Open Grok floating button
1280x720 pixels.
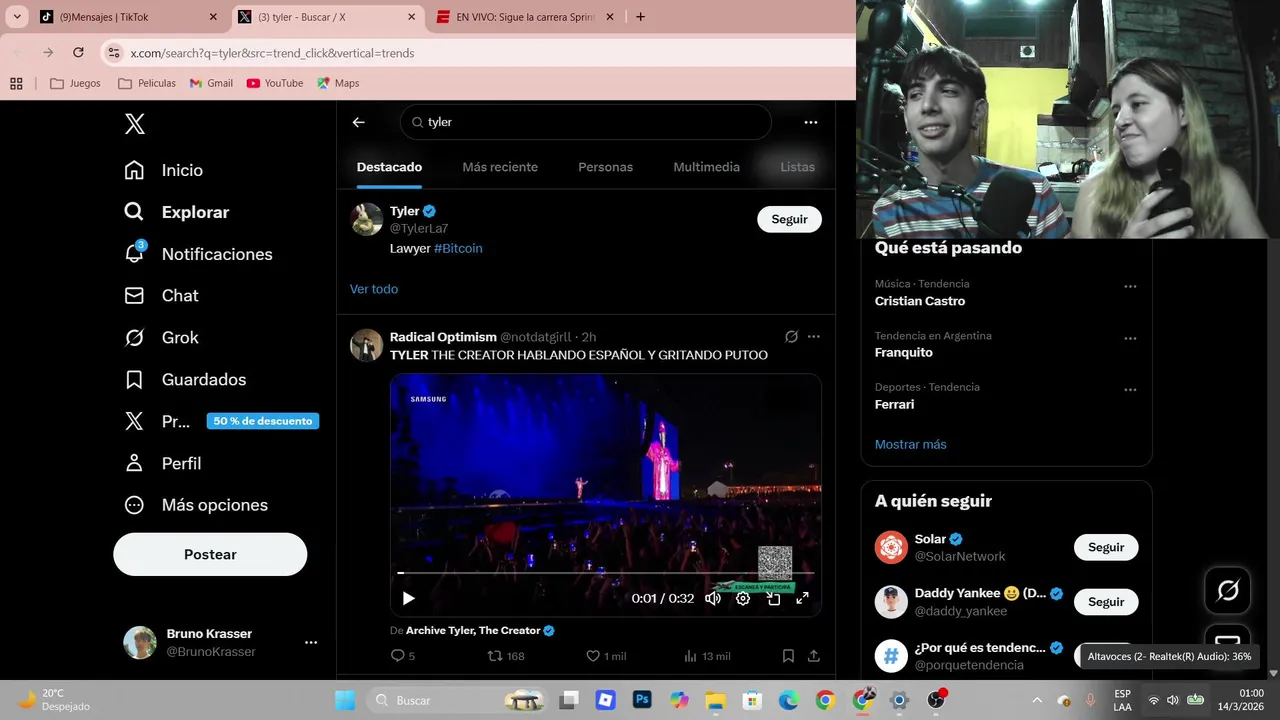click(x=1228, y=591)
